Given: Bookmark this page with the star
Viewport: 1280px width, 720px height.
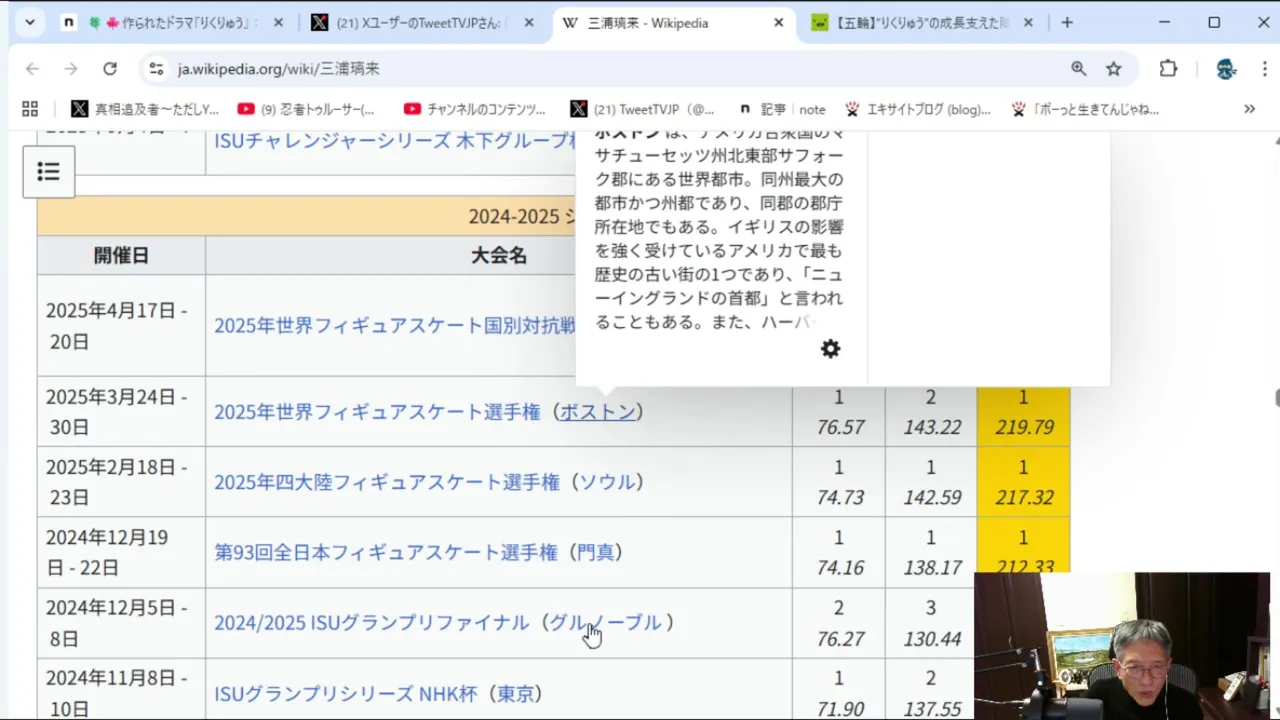Looking at the screenshot, I should click(x=1113, y=68).
